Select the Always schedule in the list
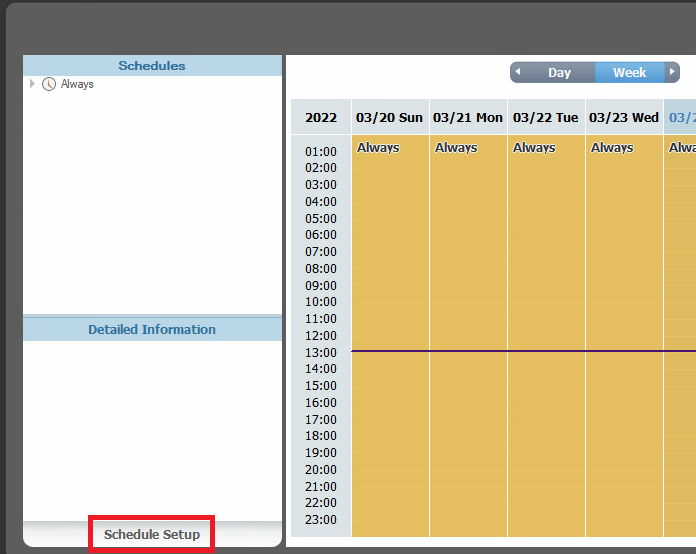This screenshot has height=554, width=696. (x=77, y=84)
